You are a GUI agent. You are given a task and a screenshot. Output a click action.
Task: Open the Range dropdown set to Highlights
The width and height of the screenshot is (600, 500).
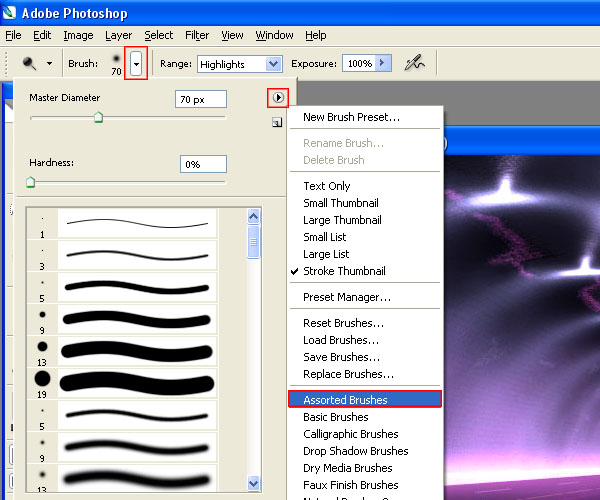coord(240,64)
